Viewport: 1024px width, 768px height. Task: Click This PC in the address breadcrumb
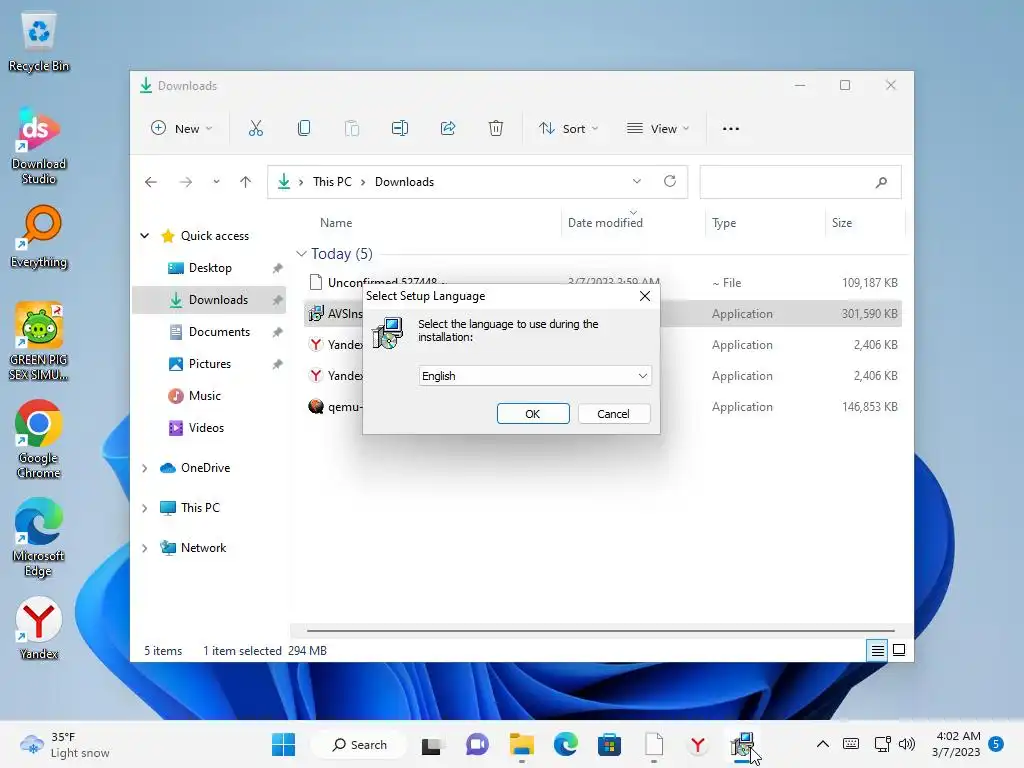coord(332,182)
